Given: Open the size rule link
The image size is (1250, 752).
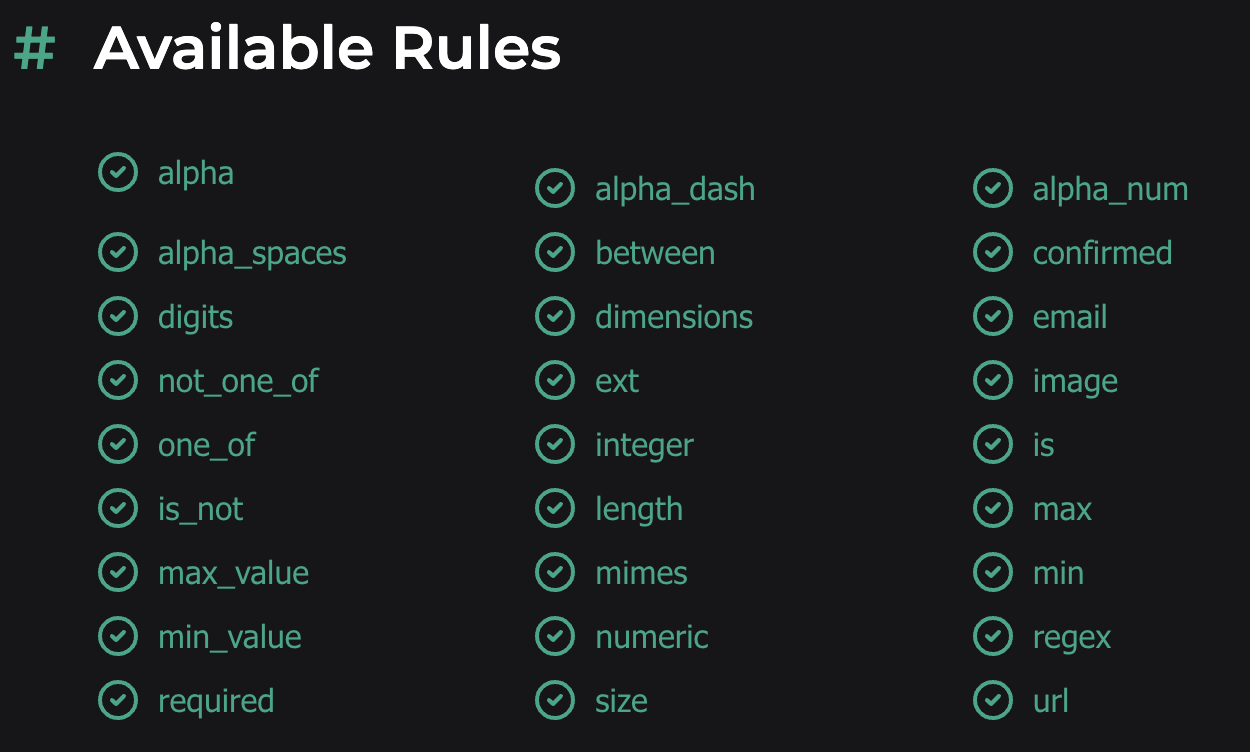Looking at the screenshot, I should [x=621, y=701].
